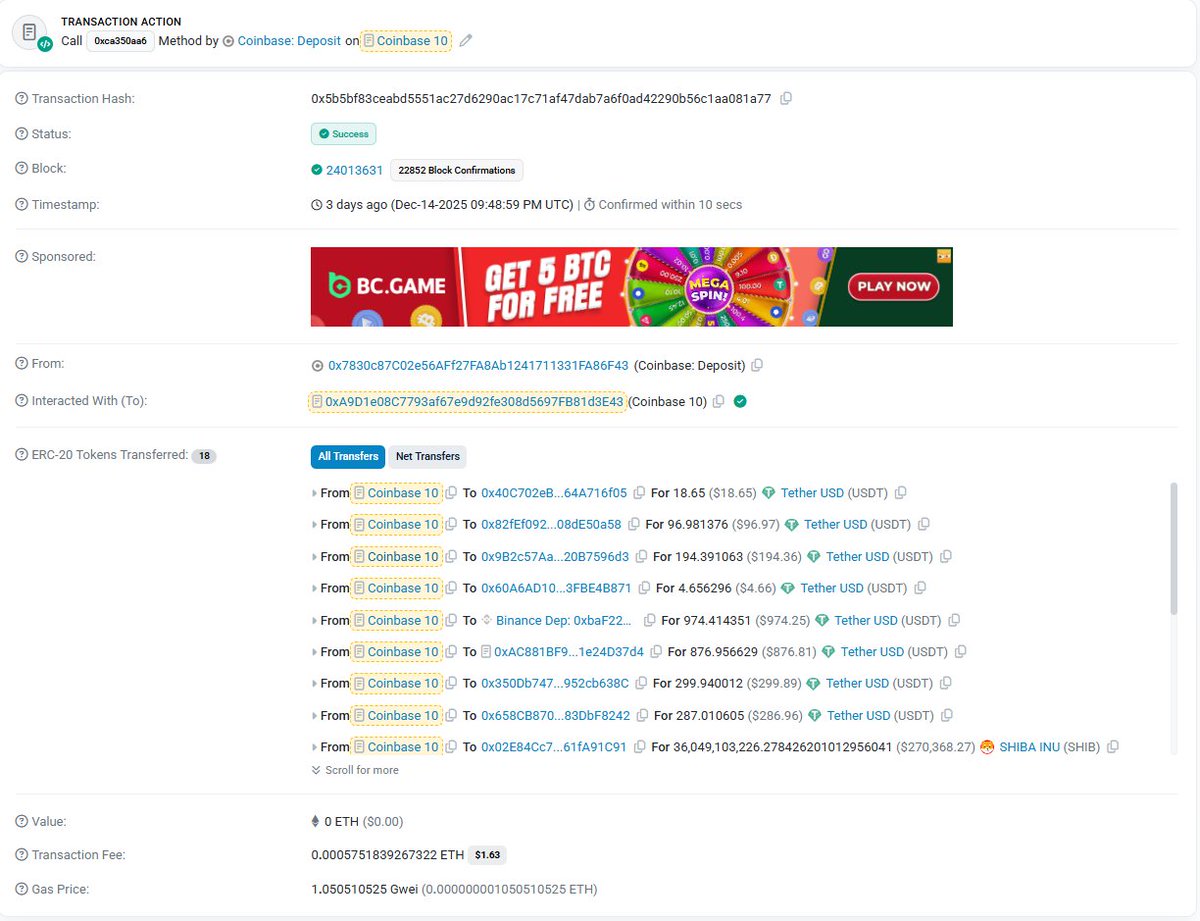Open block 24013631
The width and height of the screenshot is (1200, 921).
coord(354,170)
